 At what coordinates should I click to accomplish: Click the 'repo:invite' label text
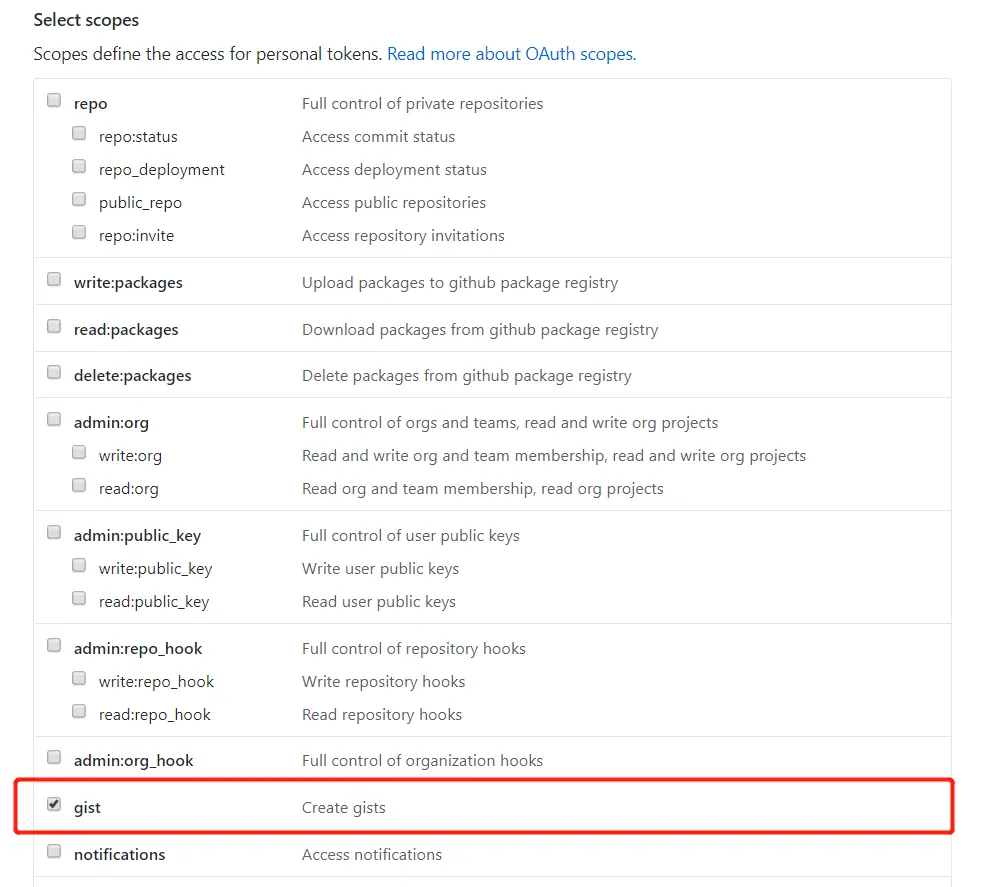click(x=136, y=235)
